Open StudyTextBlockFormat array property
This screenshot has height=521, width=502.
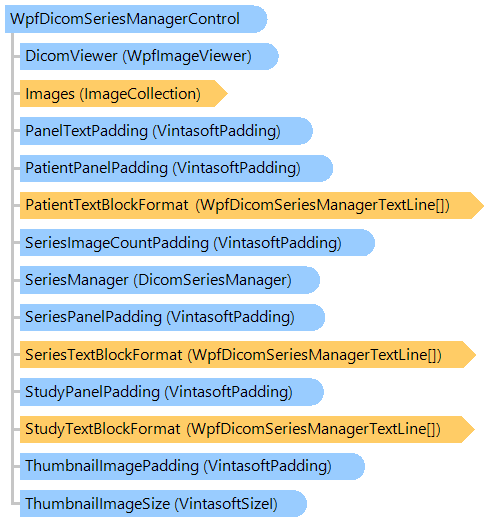[x=247, y=429]
